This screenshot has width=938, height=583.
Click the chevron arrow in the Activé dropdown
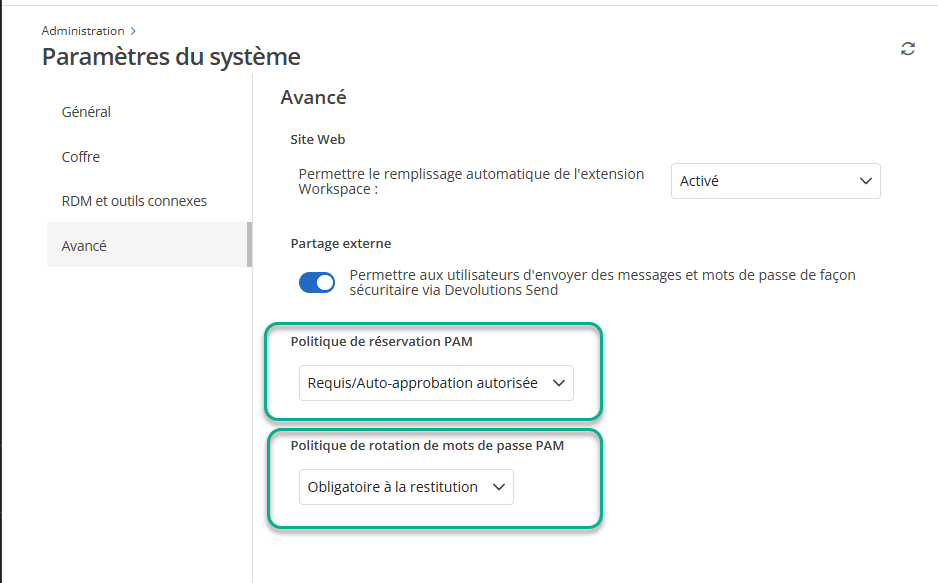[x=865, y=181]
